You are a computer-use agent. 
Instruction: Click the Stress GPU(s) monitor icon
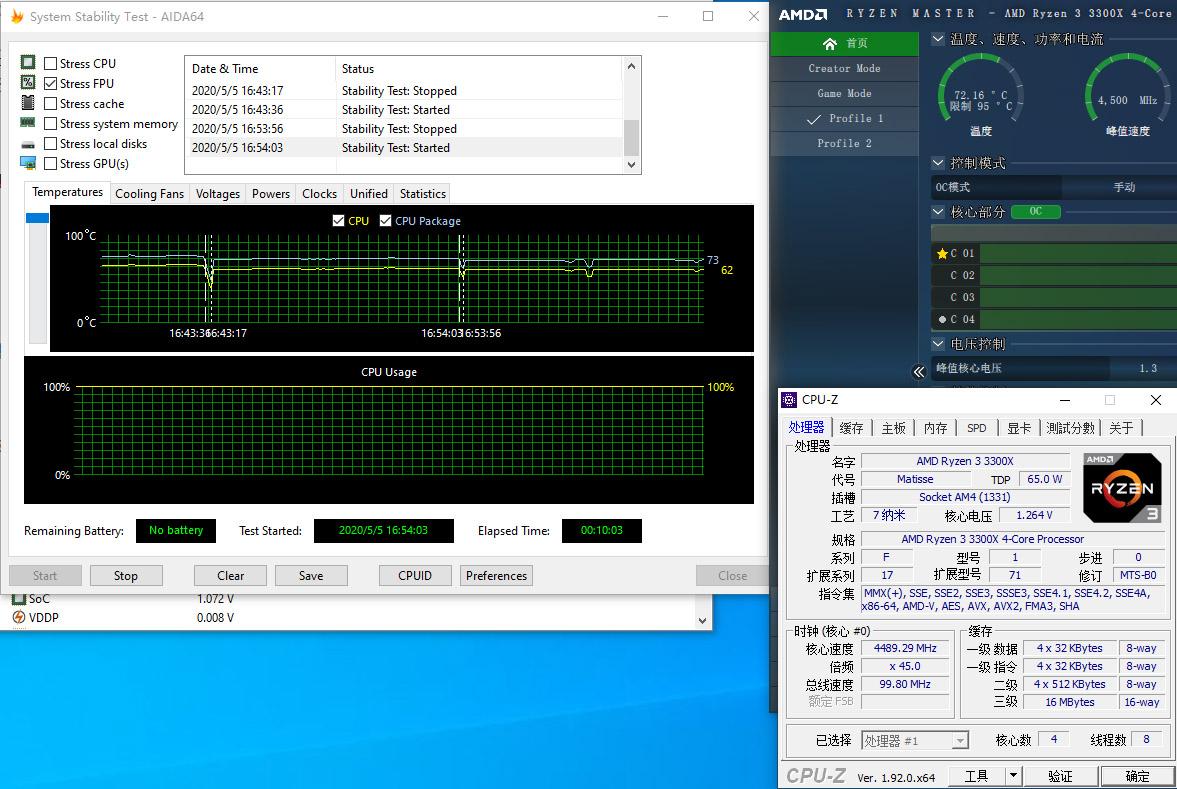tap(28, 163)
